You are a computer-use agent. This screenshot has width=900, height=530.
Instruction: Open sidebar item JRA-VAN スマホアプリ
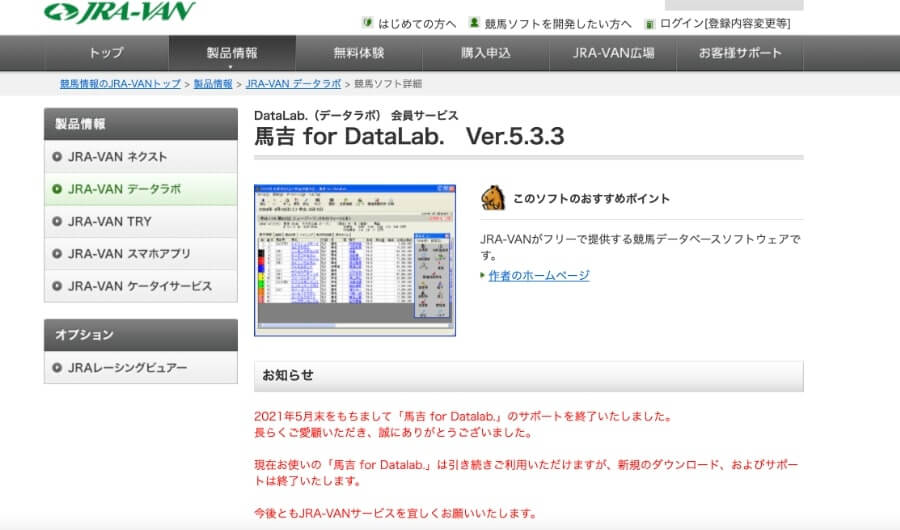141,253
